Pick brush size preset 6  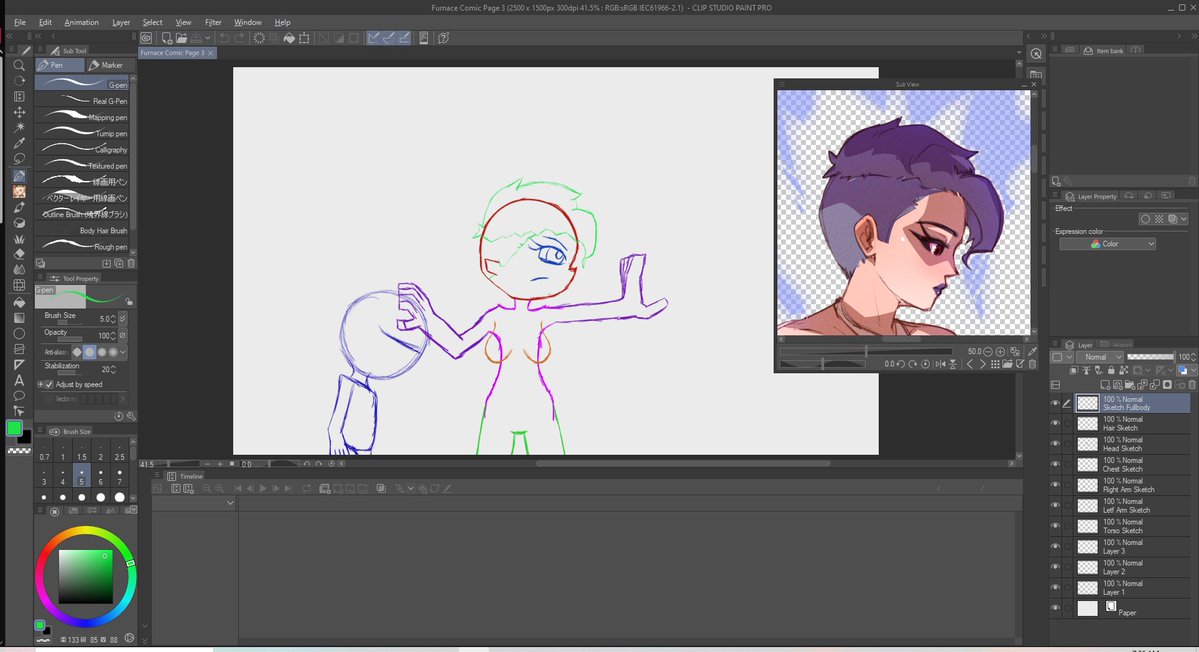(x=100, y=476)
